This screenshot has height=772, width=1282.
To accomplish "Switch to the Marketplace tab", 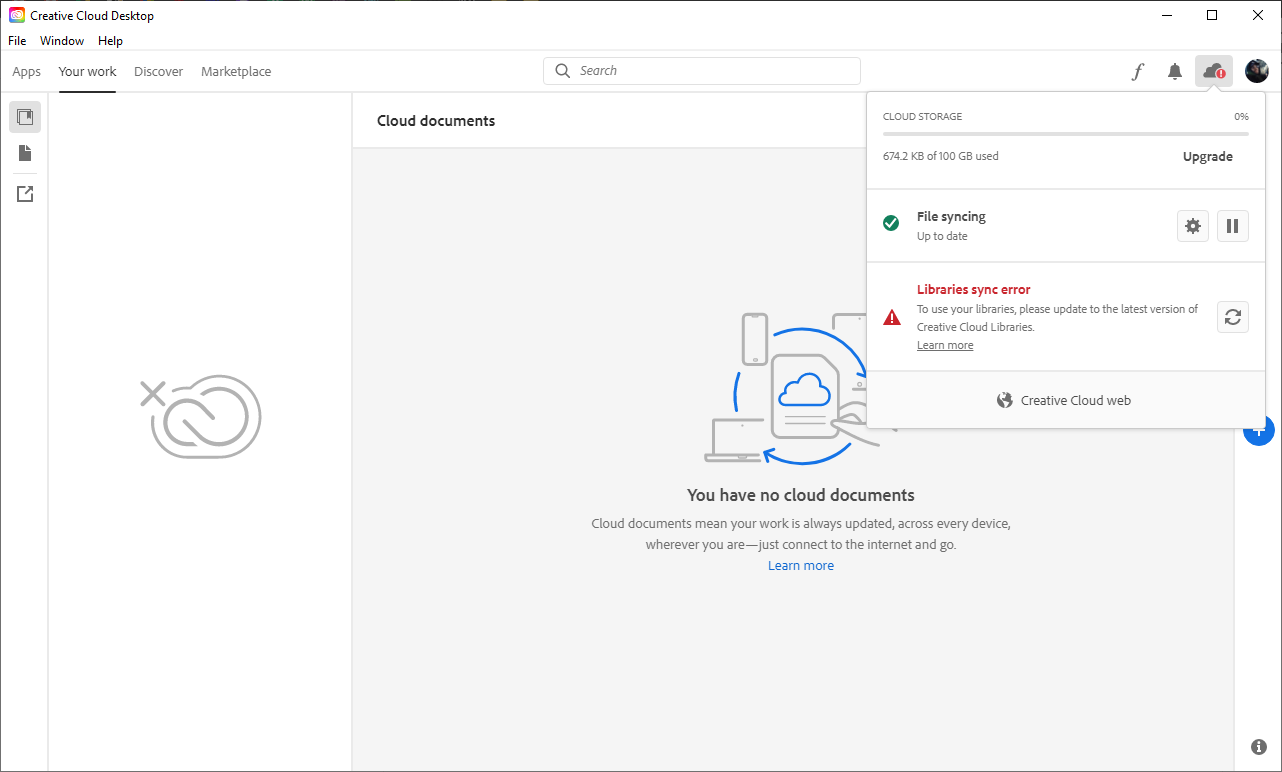I will click(x=236, y=72).
